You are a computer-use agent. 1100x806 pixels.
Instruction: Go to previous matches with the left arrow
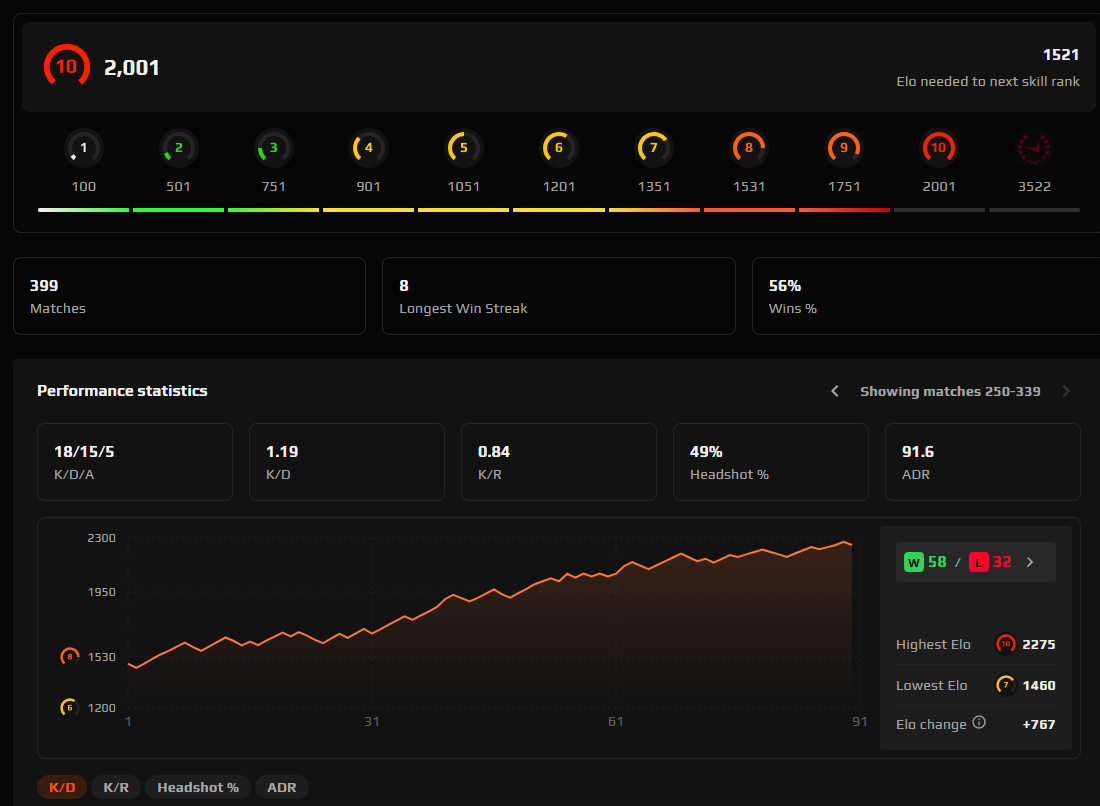point(834,391)
